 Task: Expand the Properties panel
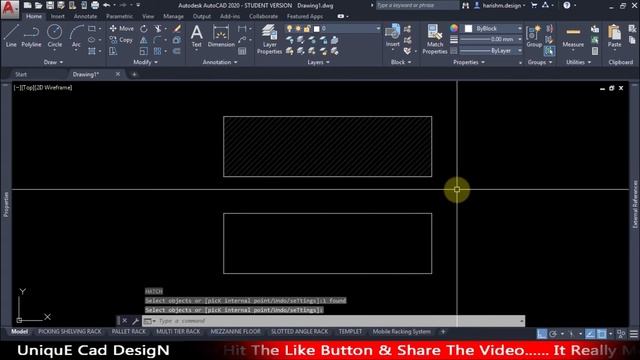point(469,62)
